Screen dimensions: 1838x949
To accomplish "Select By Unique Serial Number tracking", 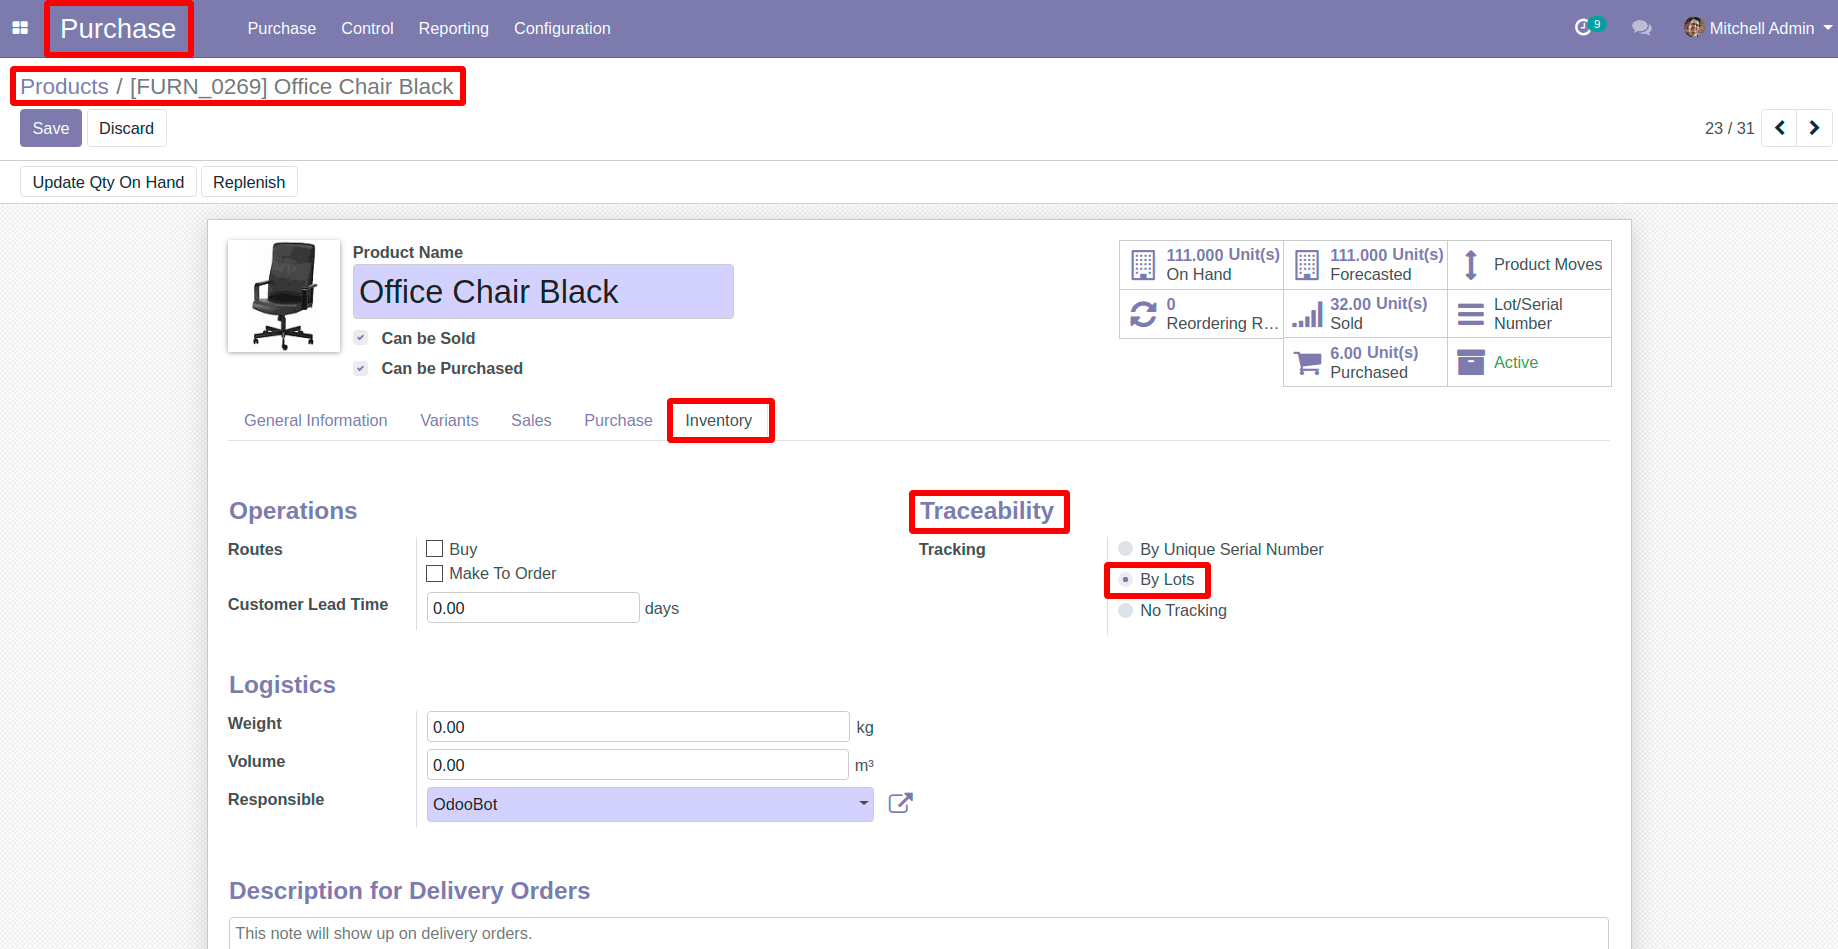I will tap(1126, 549).
